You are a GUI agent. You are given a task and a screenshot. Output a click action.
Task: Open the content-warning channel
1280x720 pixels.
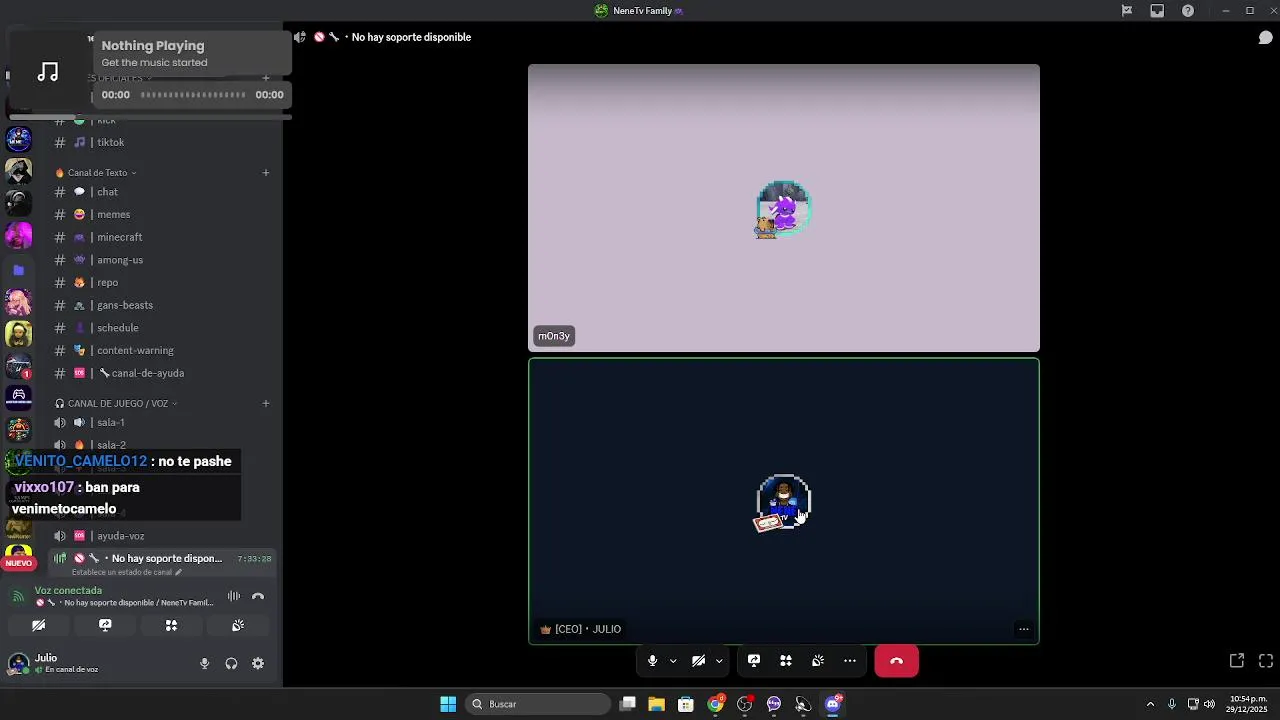pyautogui.click(x=160, y=351)
